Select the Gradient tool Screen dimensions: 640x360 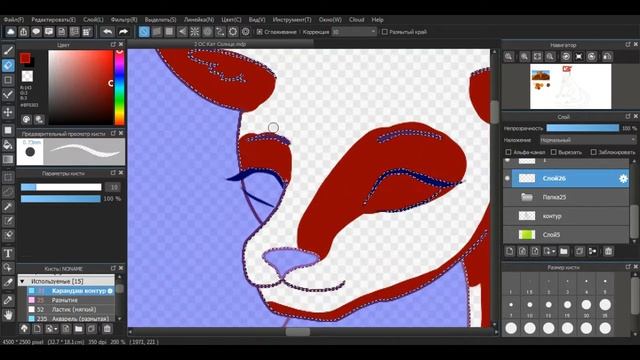coord(8,160)
